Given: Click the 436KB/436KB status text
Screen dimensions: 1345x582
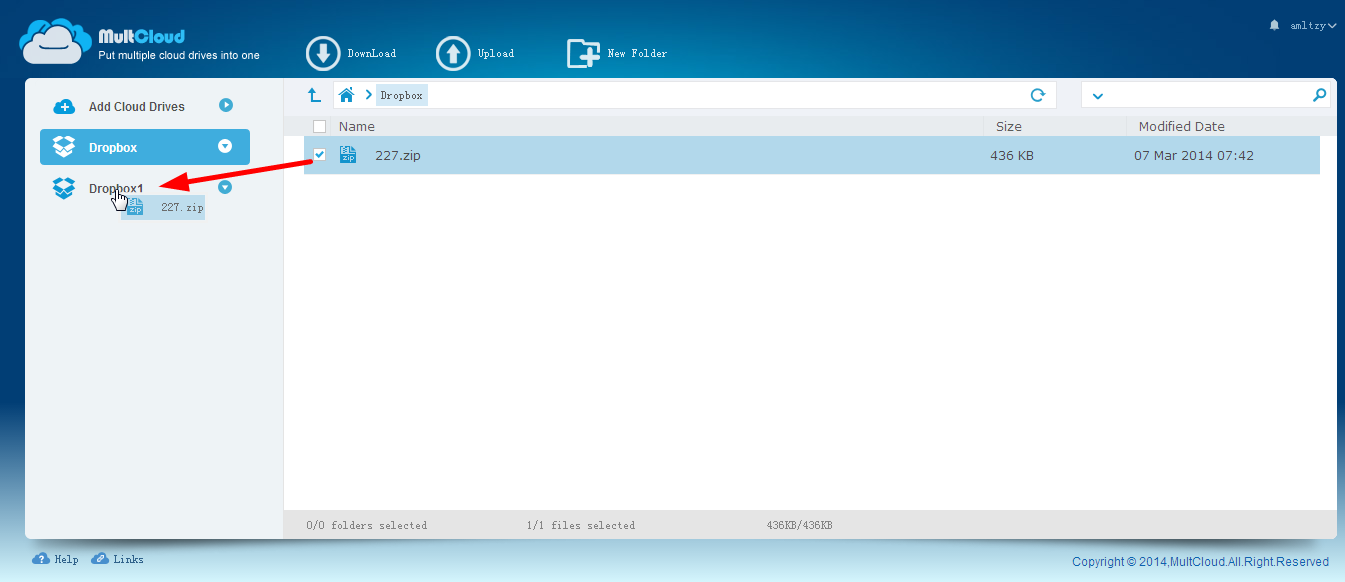Looking at the screenshot, I should [799, 525].
